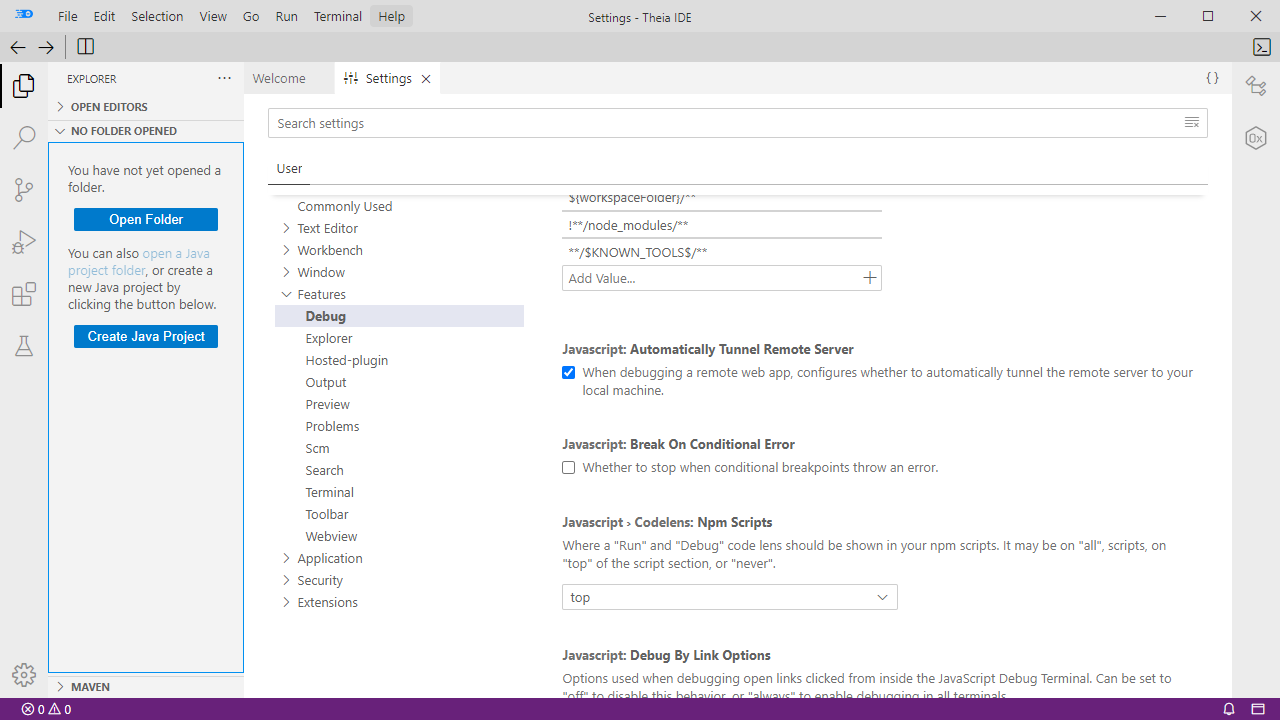This screenshot has height=720, width=1280.
Task: Open the Testing flask icon
Action: click(x=24, y=346)
